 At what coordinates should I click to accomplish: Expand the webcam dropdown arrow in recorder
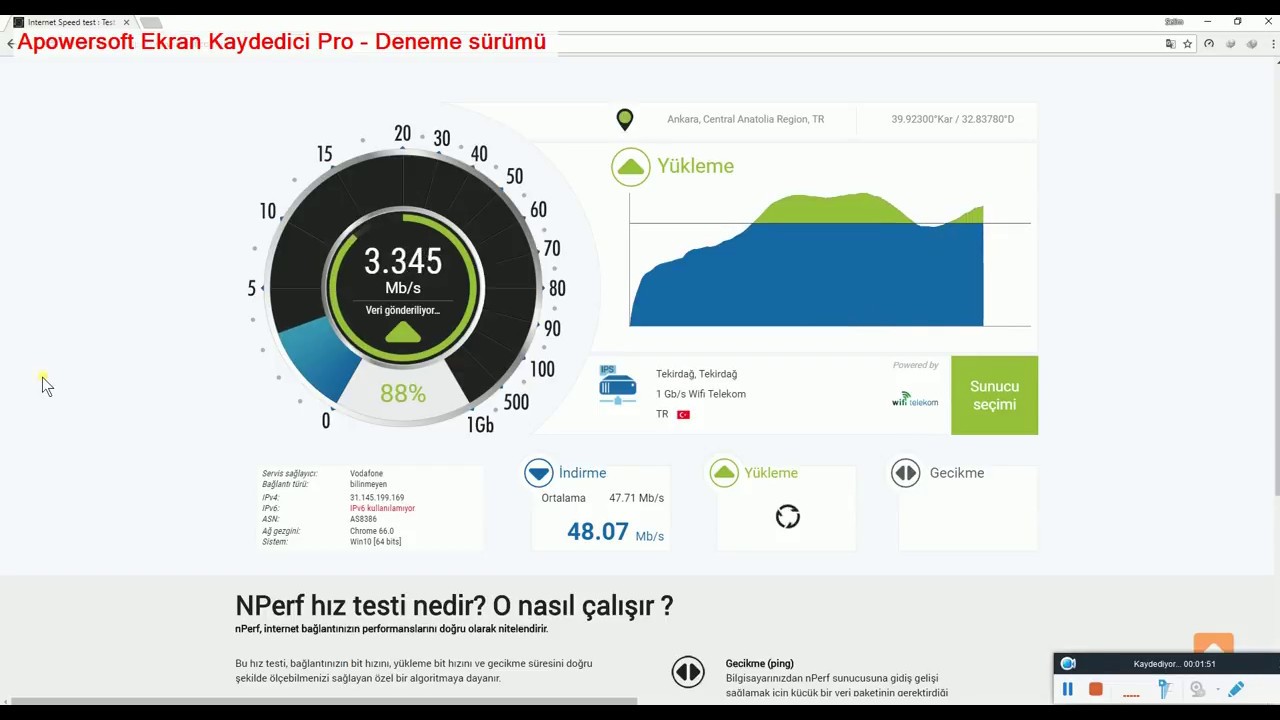1217,690
